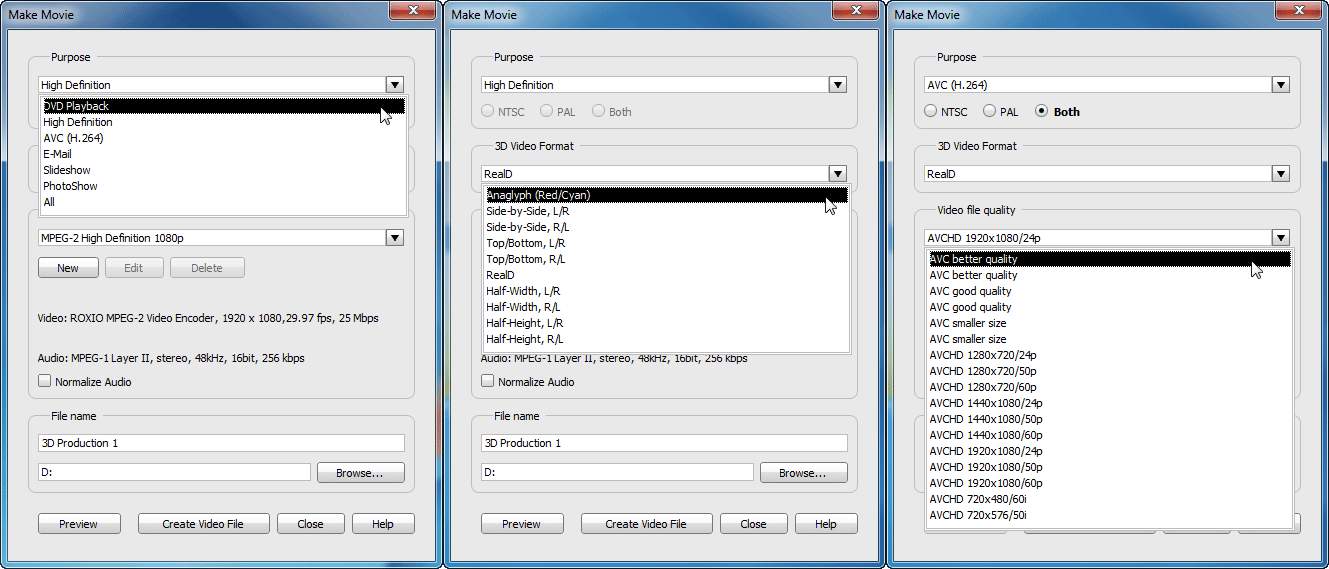Image resolution: width=1329 pixels, height=569 pixels.
Task: Select AVCHD 1280x720/50p quality
Action: coord(1109,371)
